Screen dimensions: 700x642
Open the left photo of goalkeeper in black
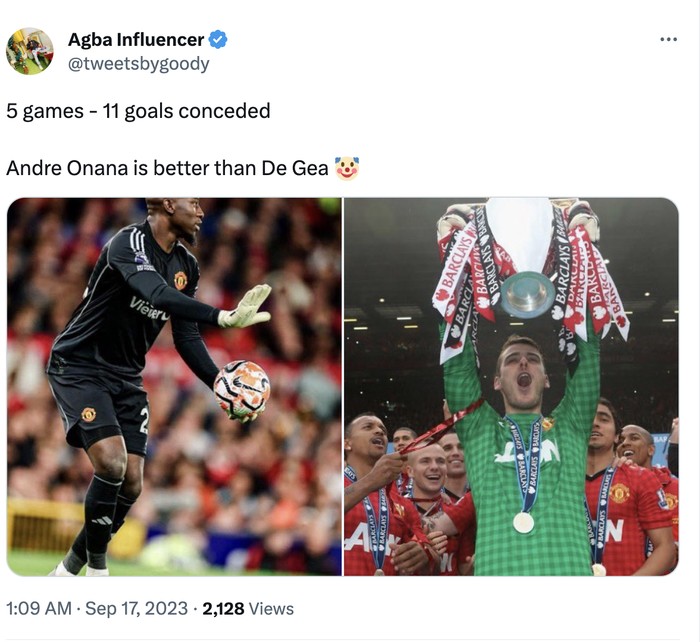coord(174,387)
